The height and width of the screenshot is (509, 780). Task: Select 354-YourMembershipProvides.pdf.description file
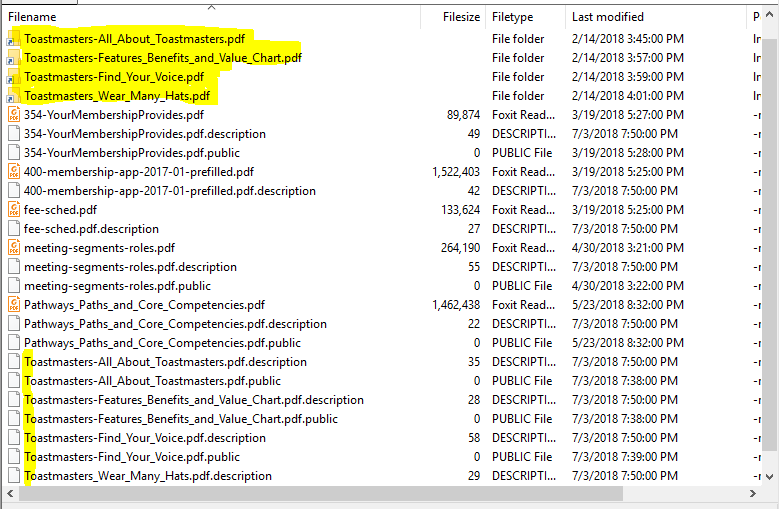[x=144, y=134]
